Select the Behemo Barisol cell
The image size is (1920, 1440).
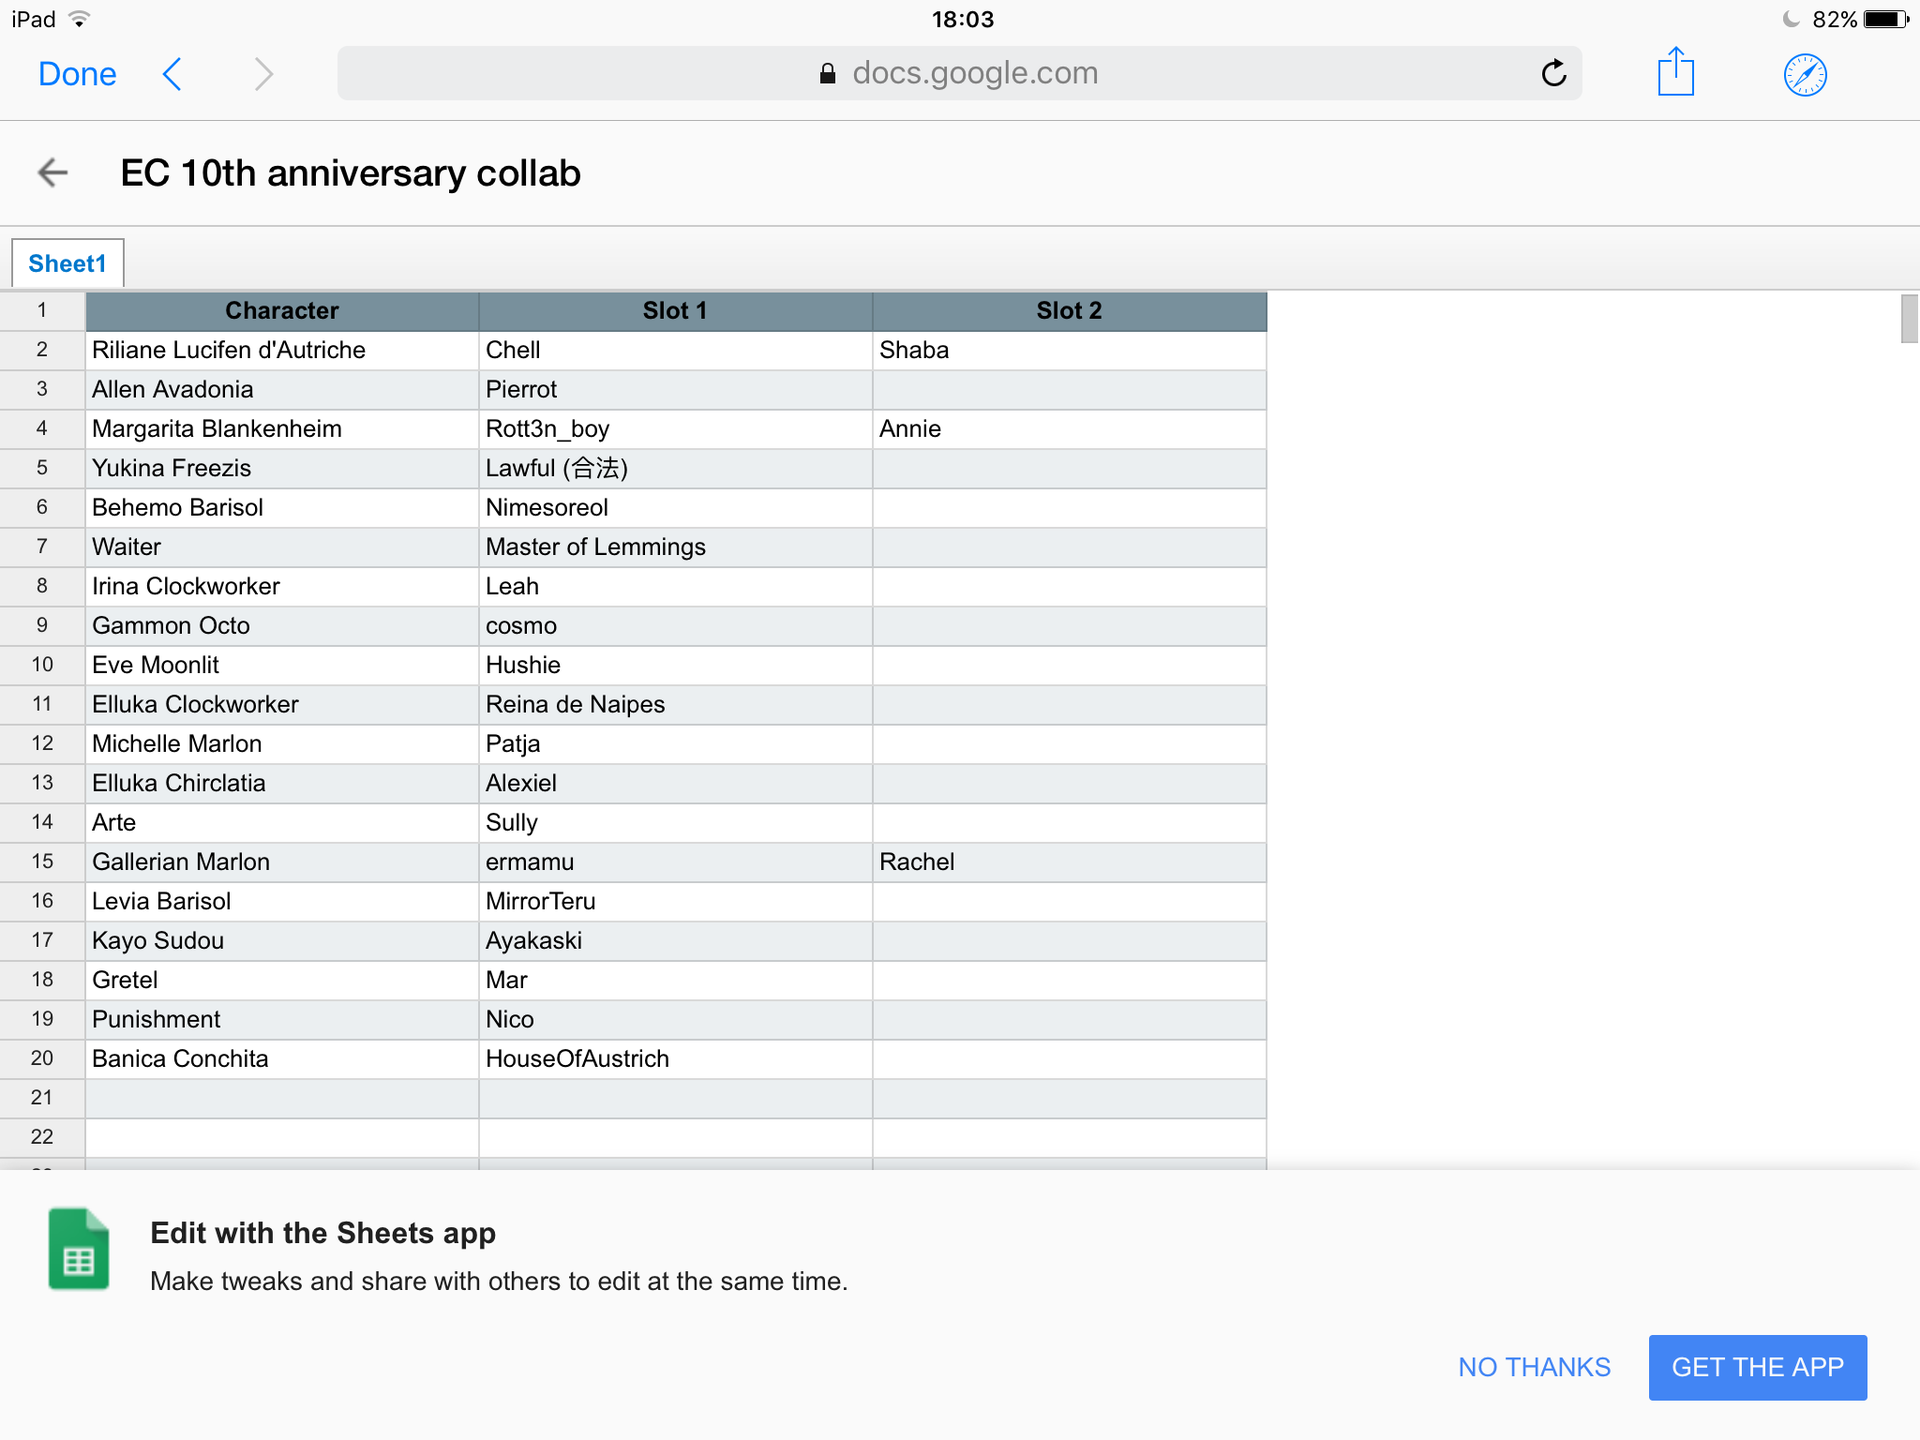(x=282, y=508)
